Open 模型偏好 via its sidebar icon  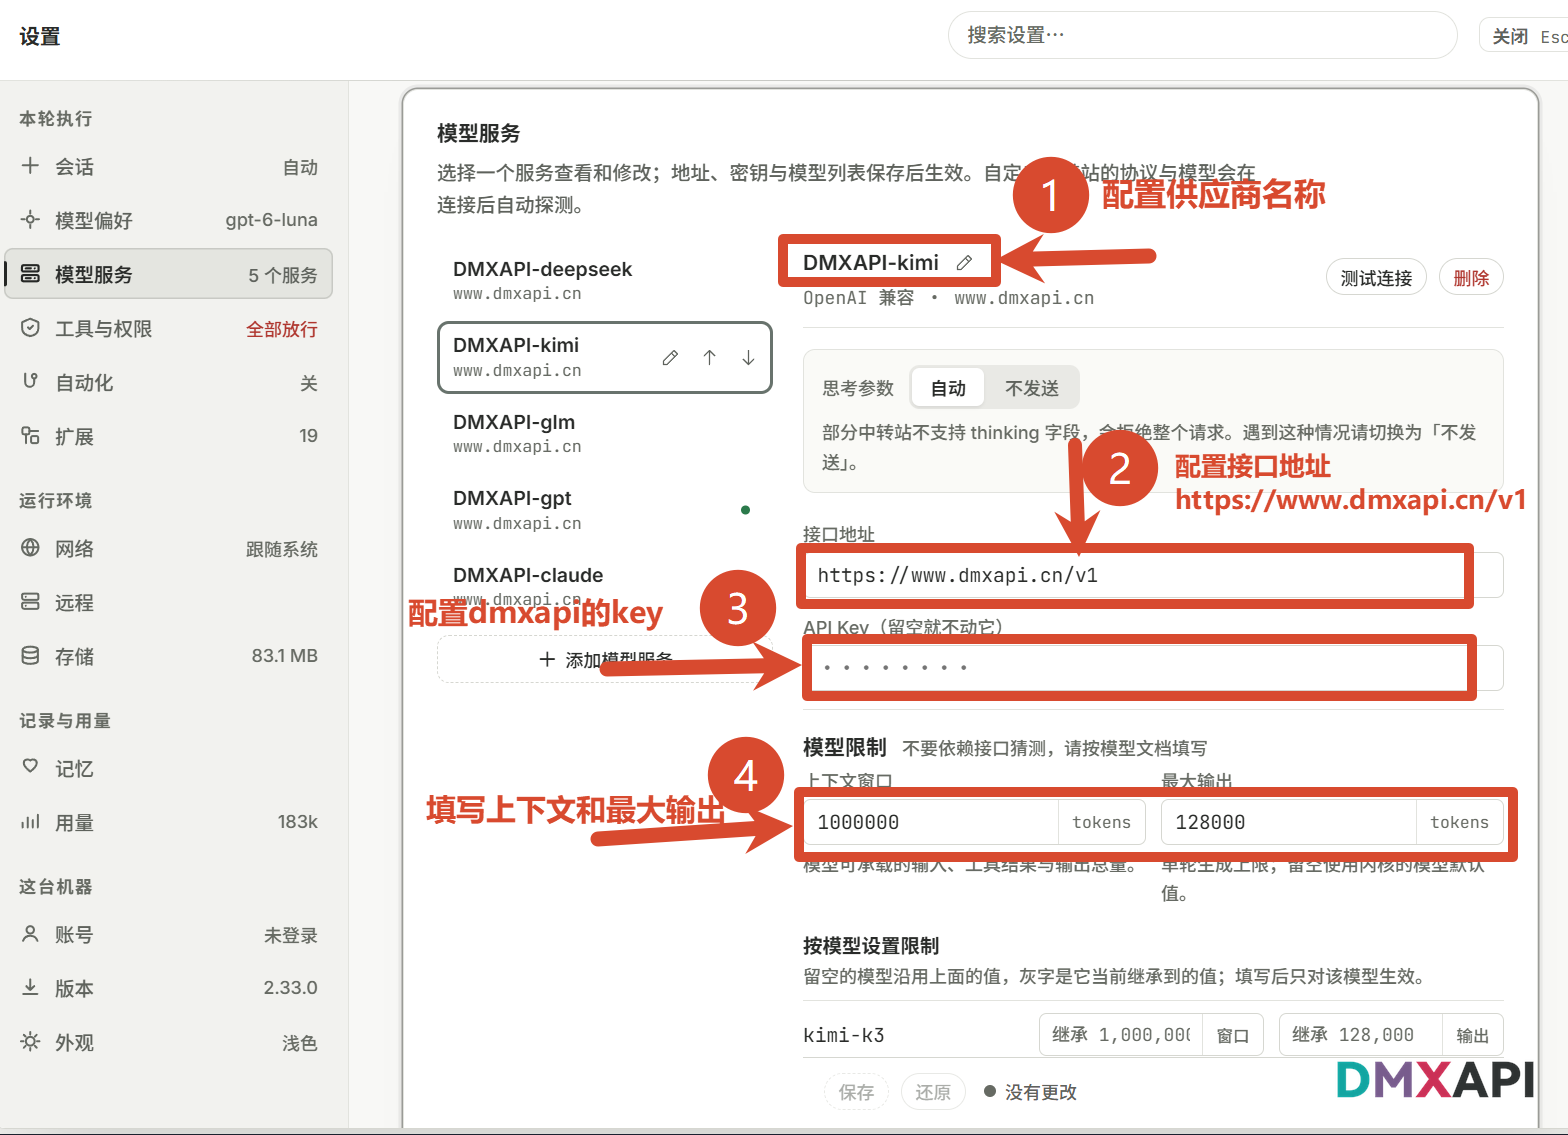point(31,220)
